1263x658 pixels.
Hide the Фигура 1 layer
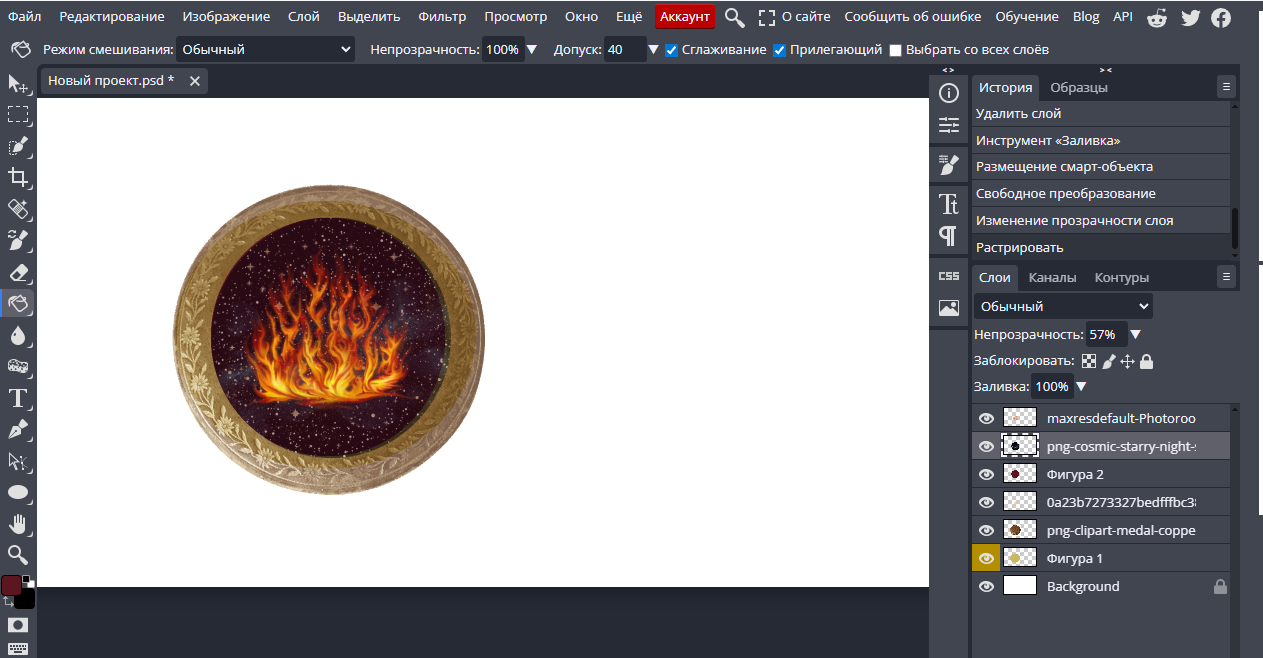click(x=986, y=558)
